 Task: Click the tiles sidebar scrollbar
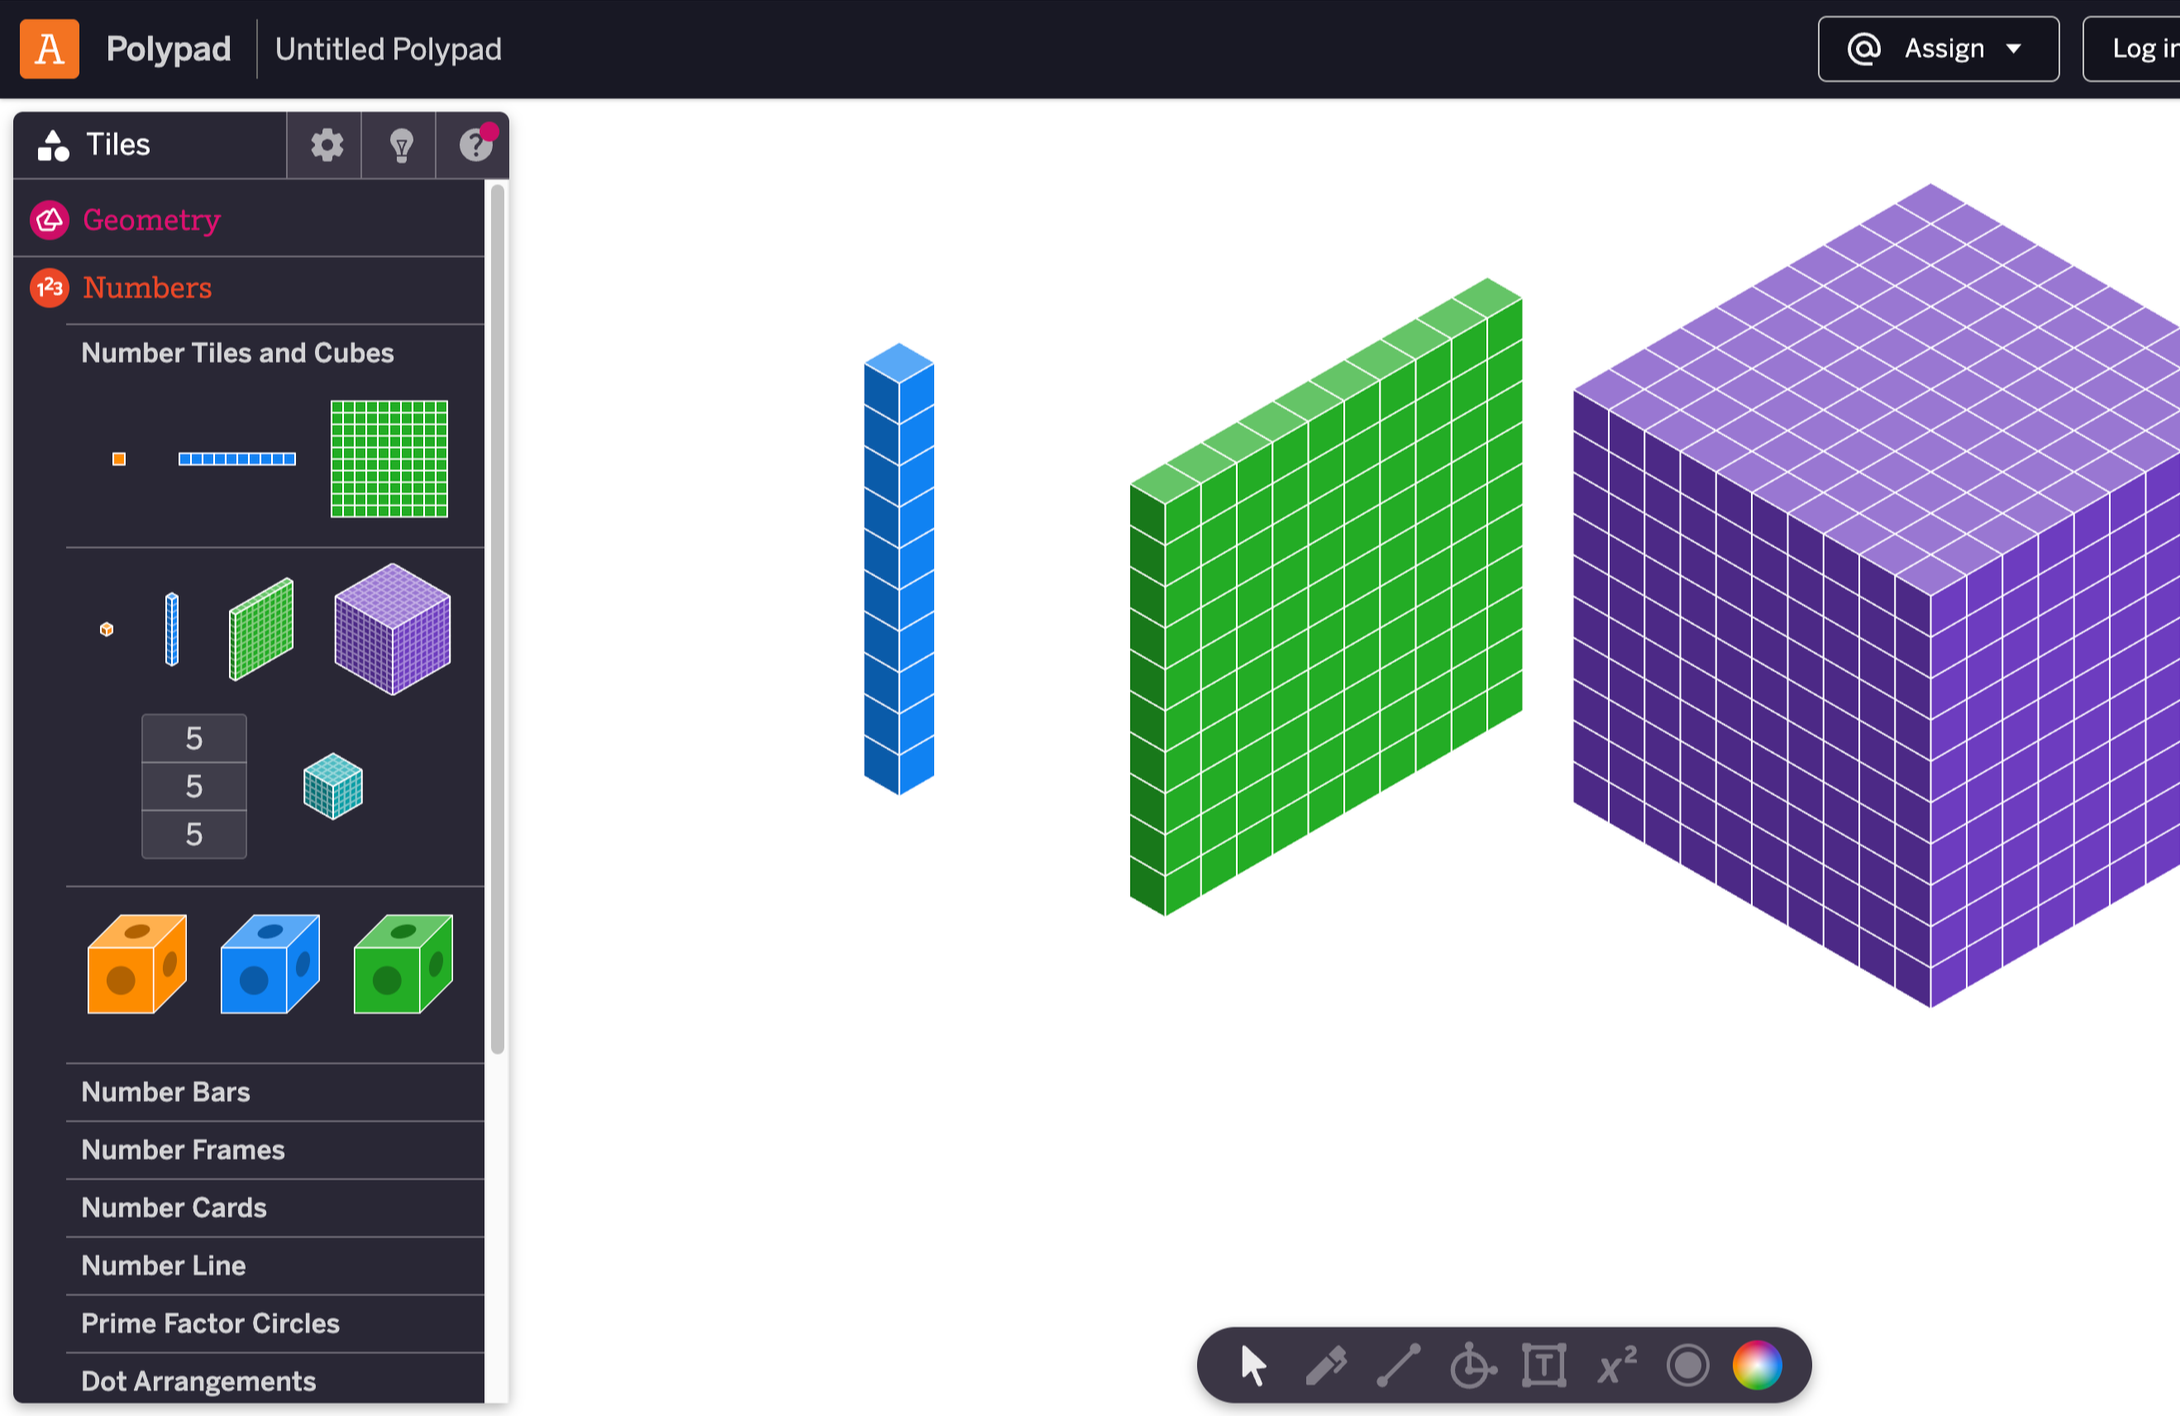click(497, 619)
